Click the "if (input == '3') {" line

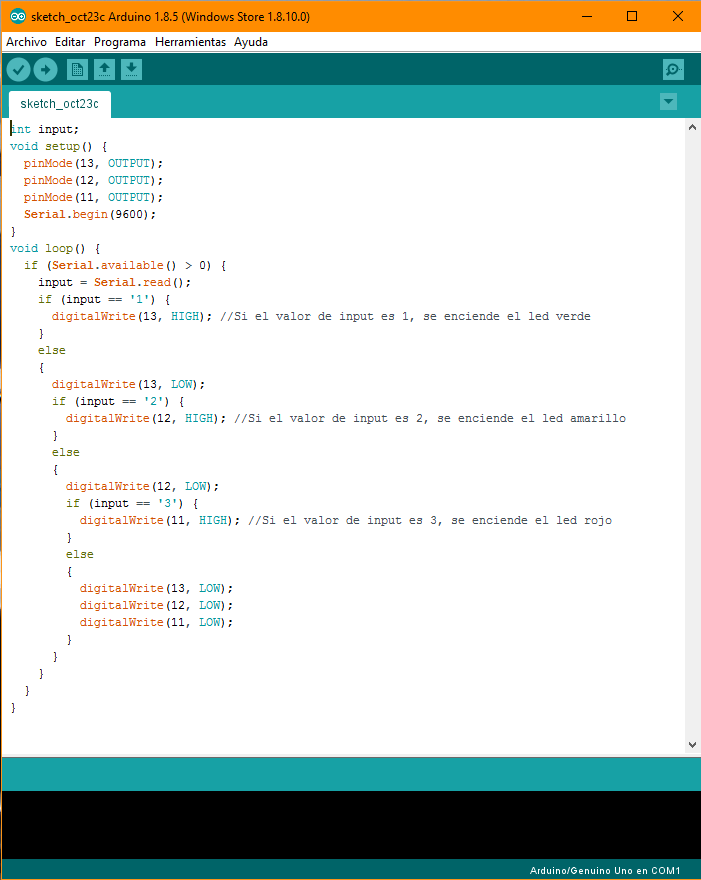click(132, 503)
